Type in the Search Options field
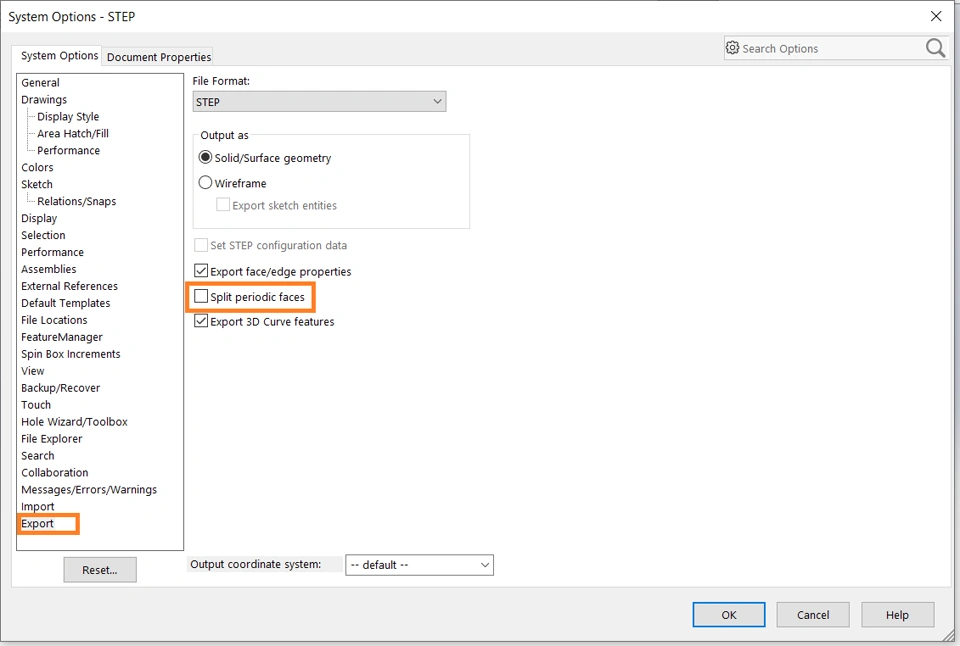The width and height of the screenshot is (960, 646). point(830,48)
